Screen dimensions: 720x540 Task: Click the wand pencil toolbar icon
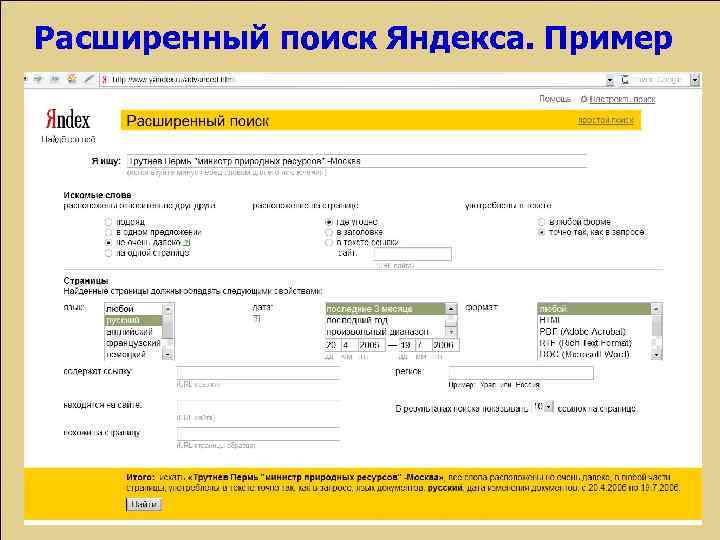(89, 79)
